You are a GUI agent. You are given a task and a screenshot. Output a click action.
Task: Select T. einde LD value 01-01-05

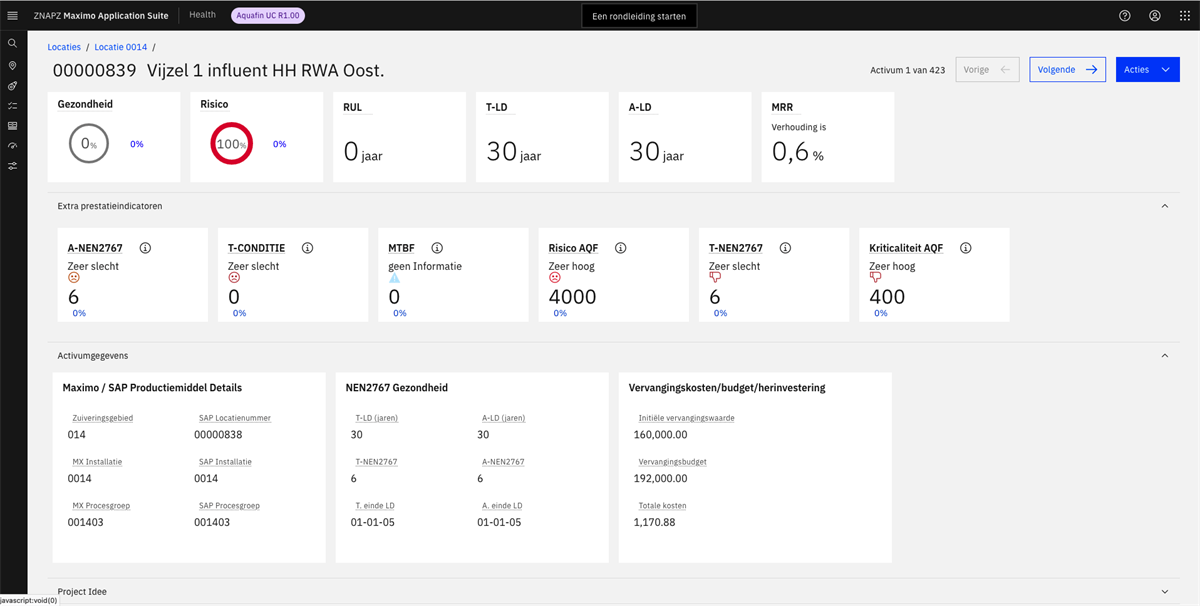(x=372, y=522)
